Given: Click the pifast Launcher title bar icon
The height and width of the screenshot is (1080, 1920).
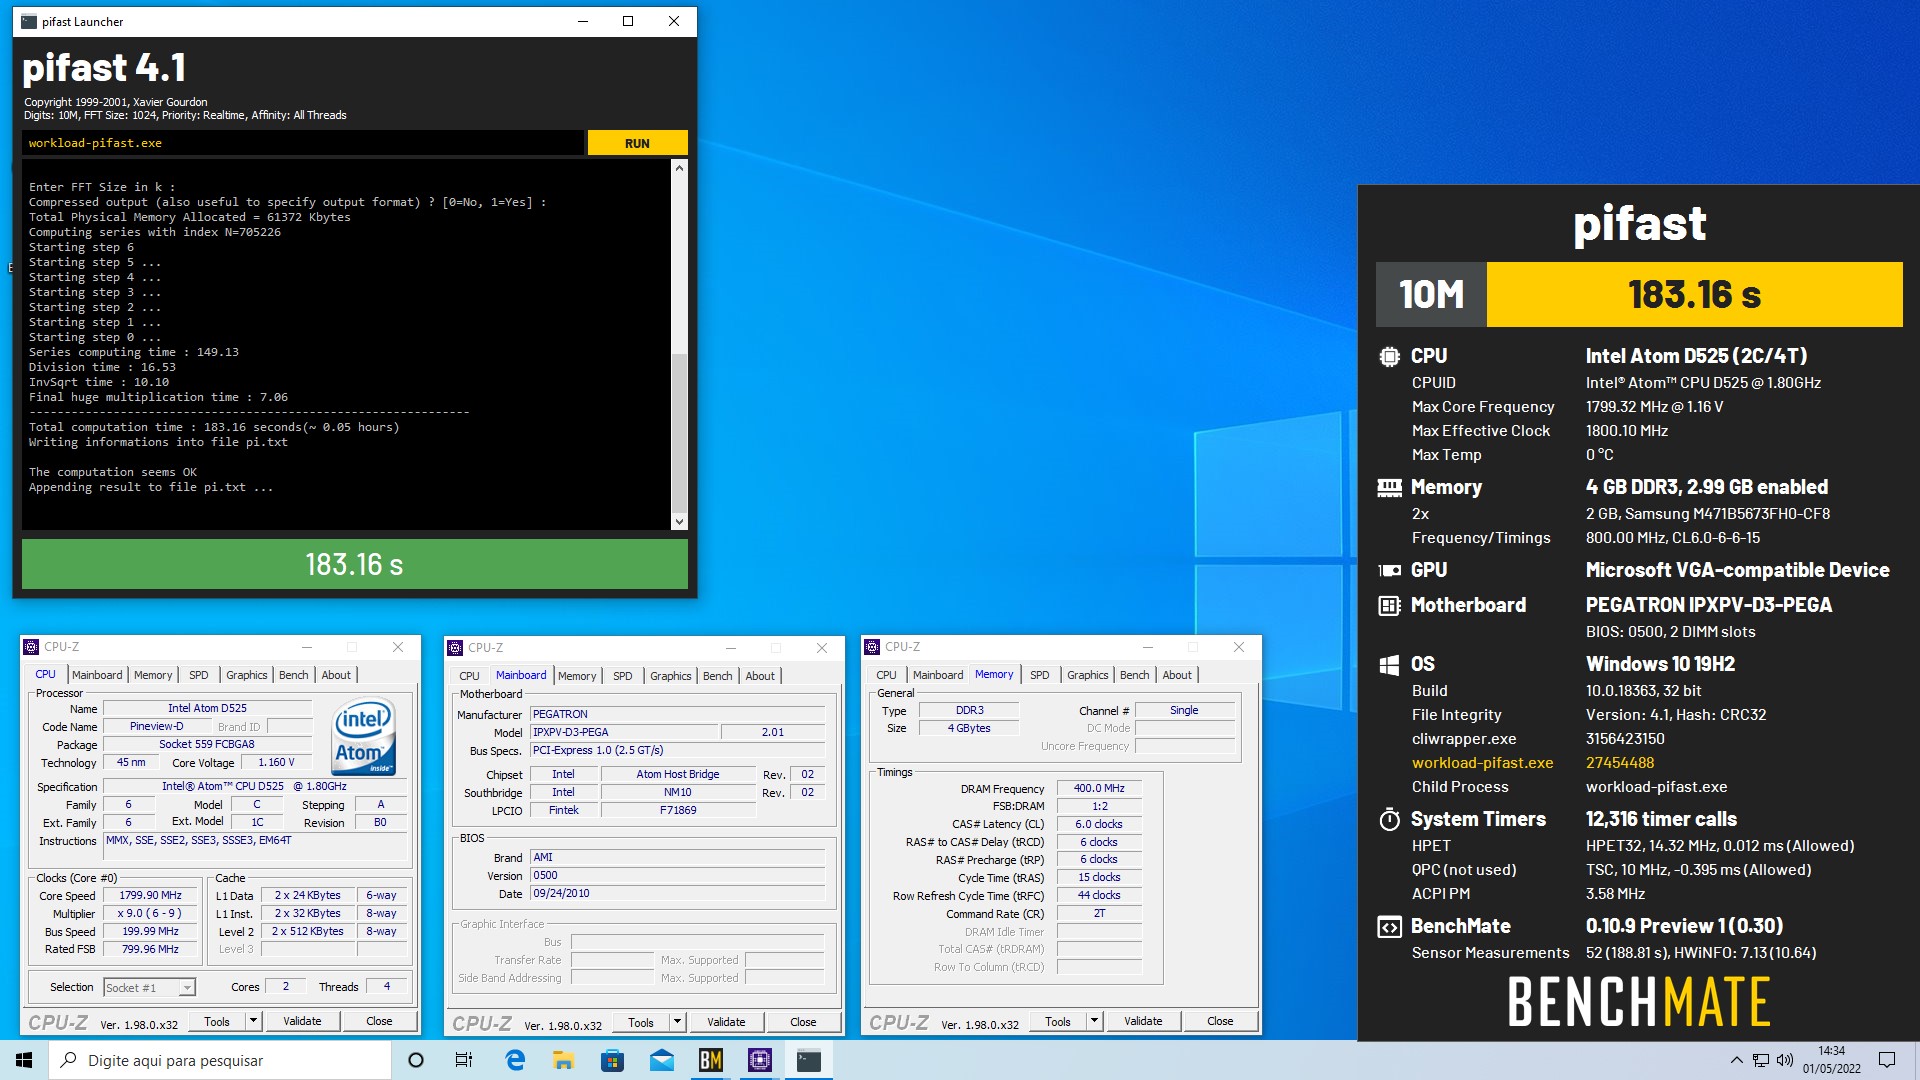Looking at the screenshot, I should [29, 21].
